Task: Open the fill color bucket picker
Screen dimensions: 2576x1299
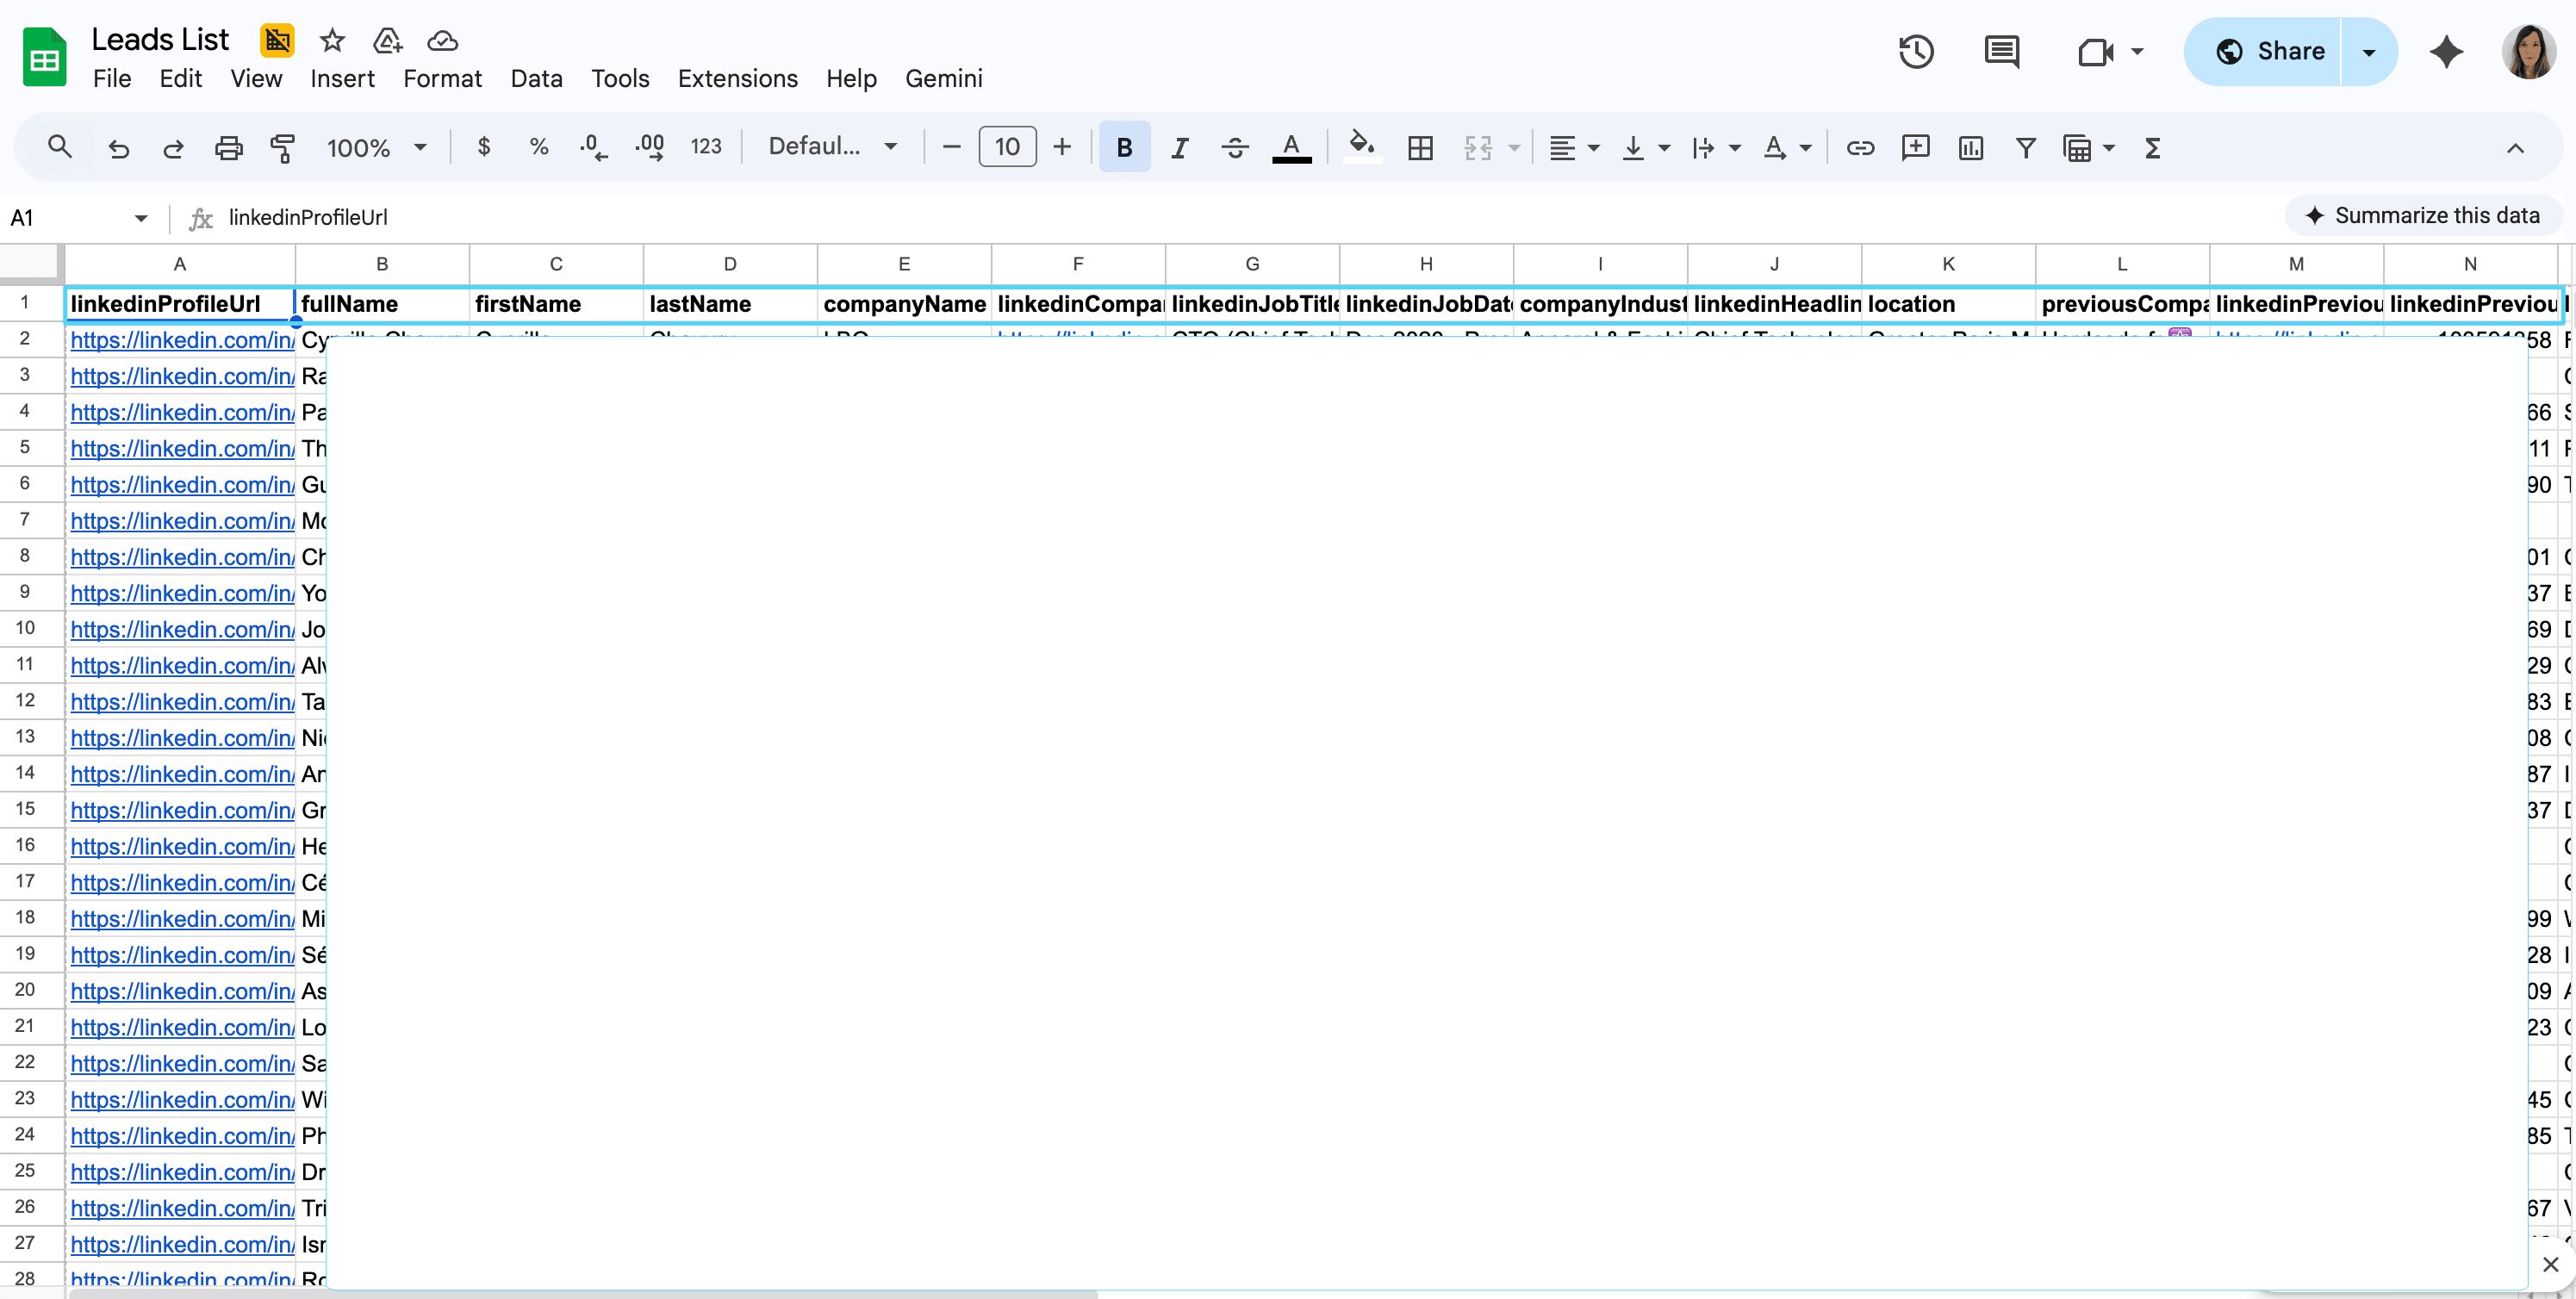Action: coord(1361,148)
